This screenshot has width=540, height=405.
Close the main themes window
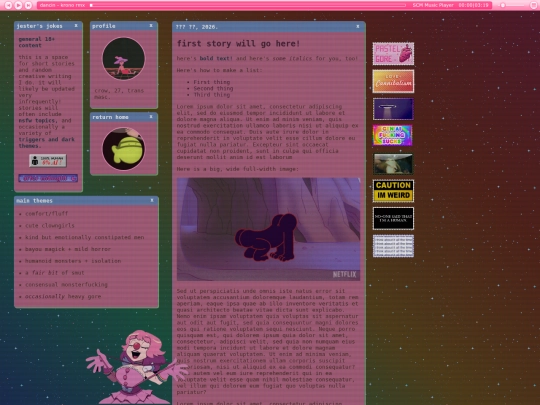click(x=152, y=200)
